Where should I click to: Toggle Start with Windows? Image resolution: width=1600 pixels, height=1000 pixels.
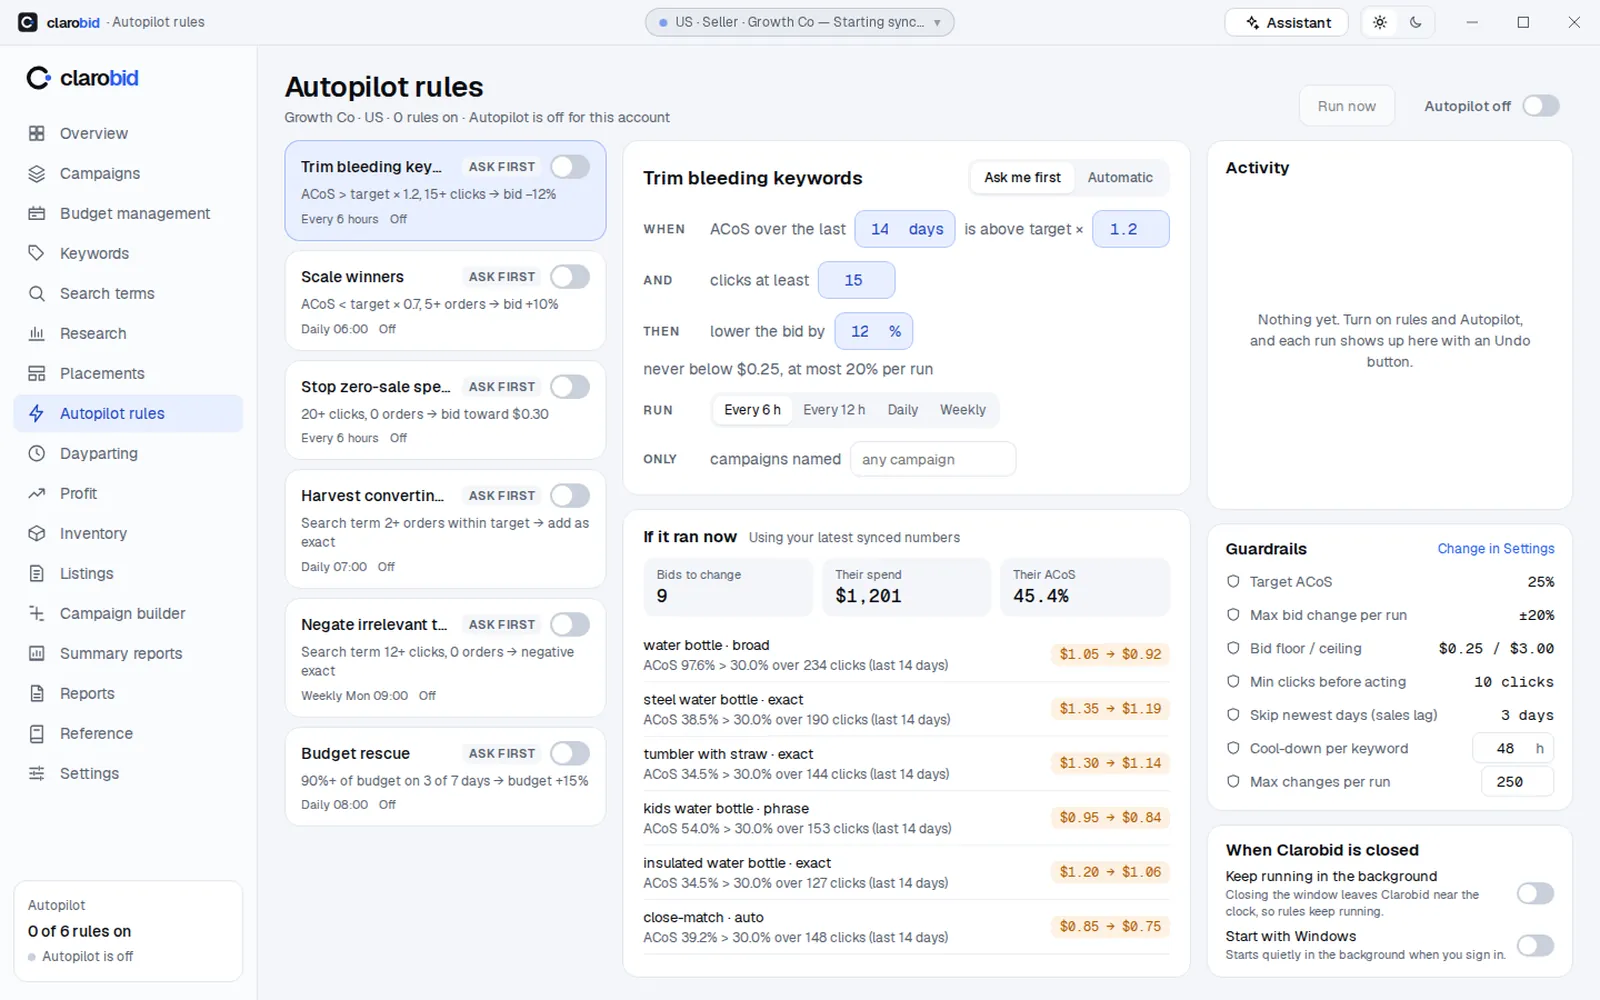(1535, 945)
